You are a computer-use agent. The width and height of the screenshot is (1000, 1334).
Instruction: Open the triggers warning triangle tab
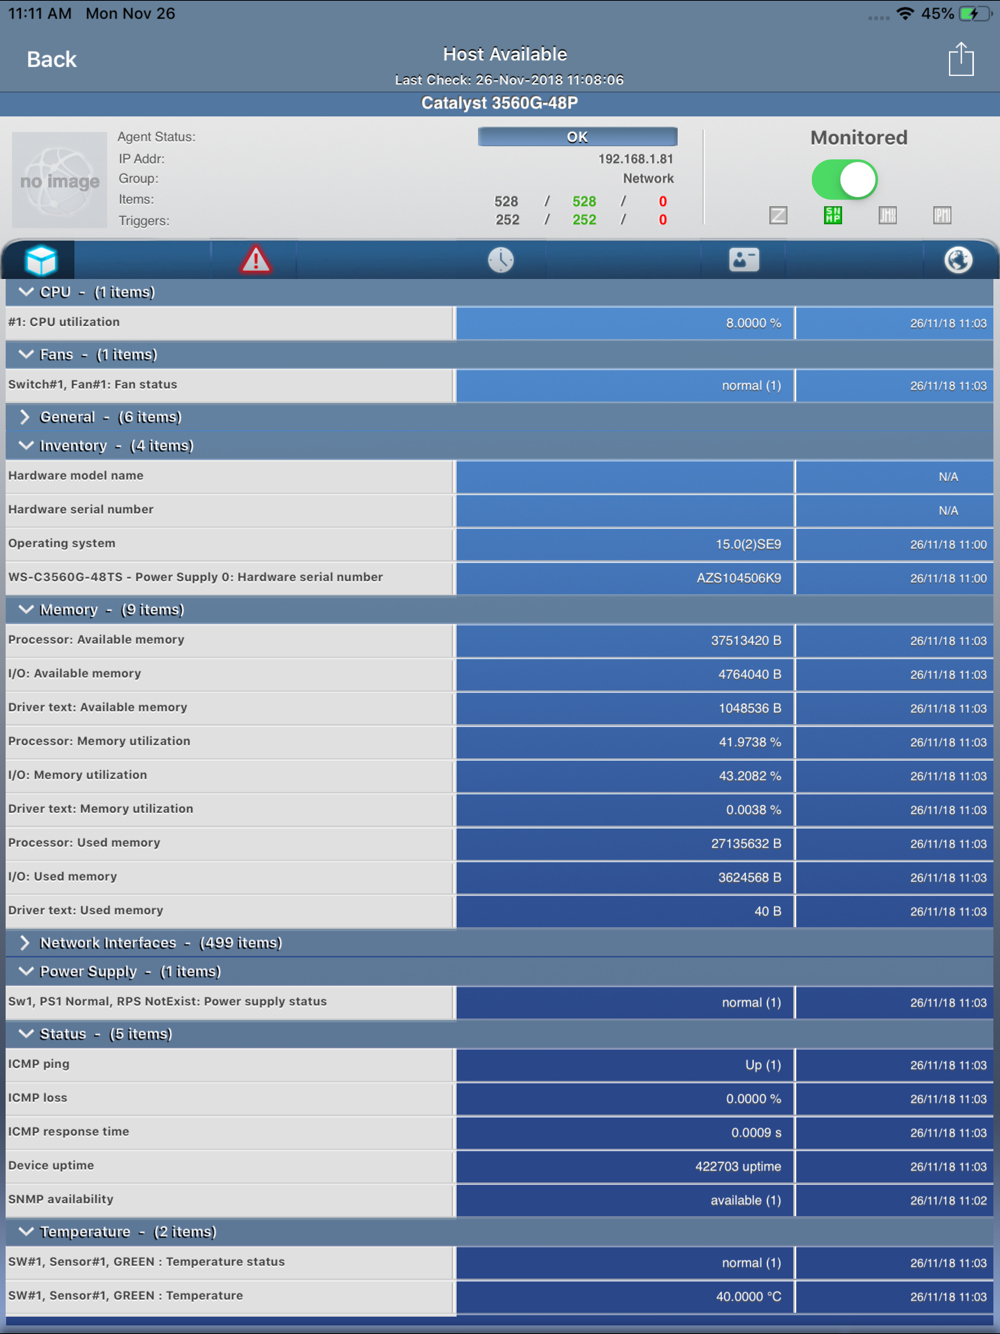(255, 260)
